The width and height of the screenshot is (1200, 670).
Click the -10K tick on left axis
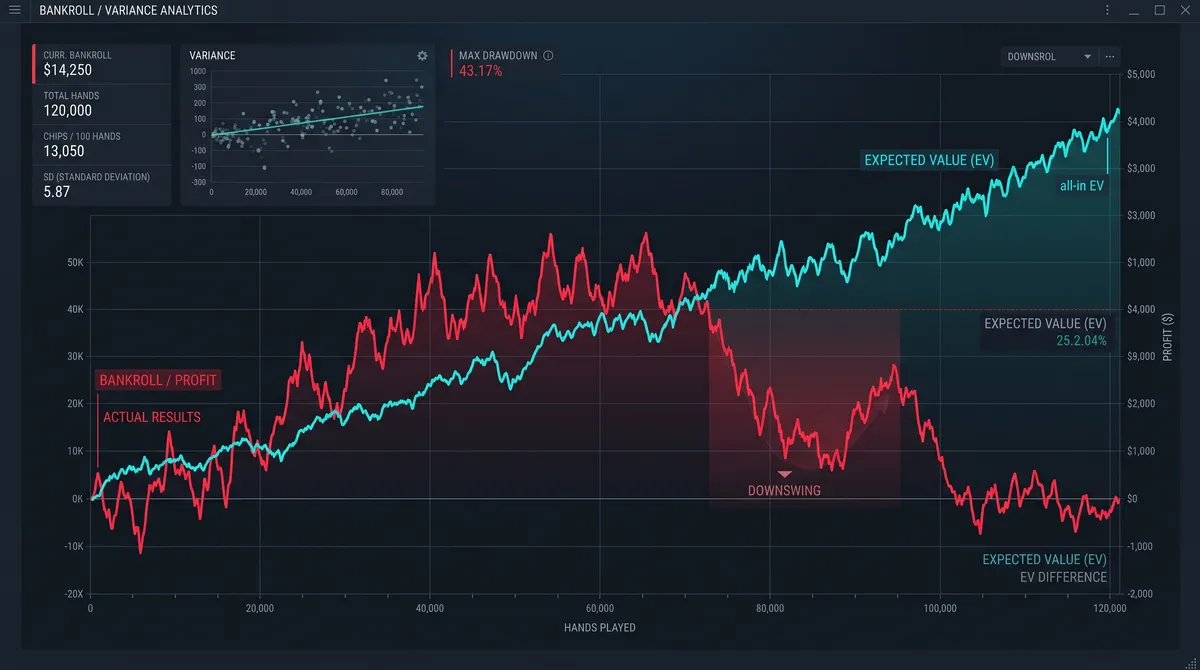click(x=73, y=546)
